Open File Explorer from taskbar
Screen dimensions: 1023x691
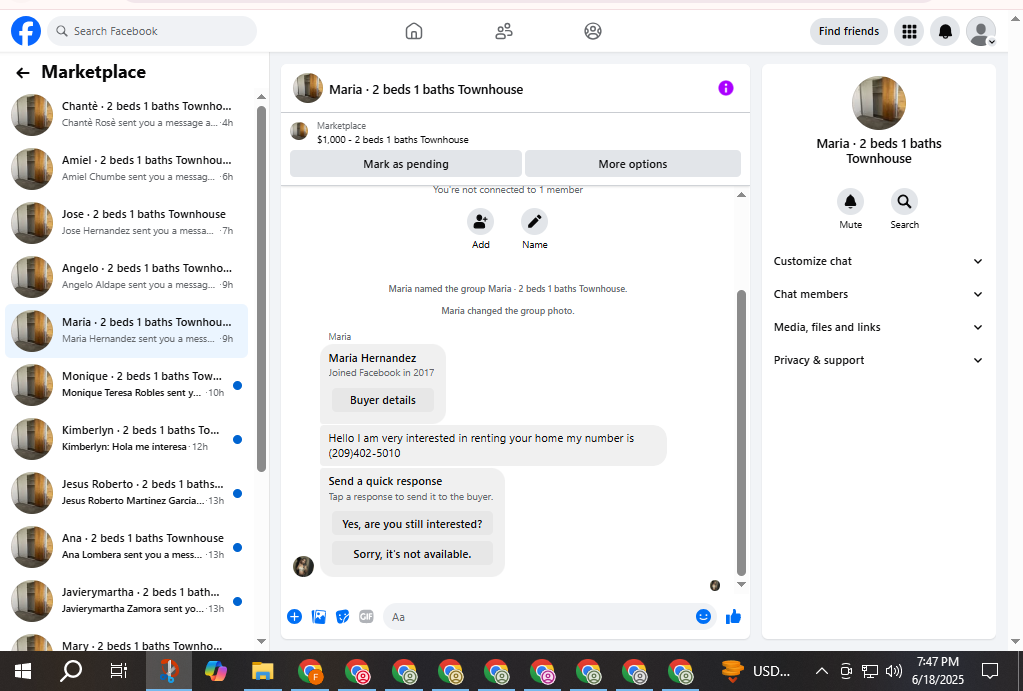pos(262,671)
